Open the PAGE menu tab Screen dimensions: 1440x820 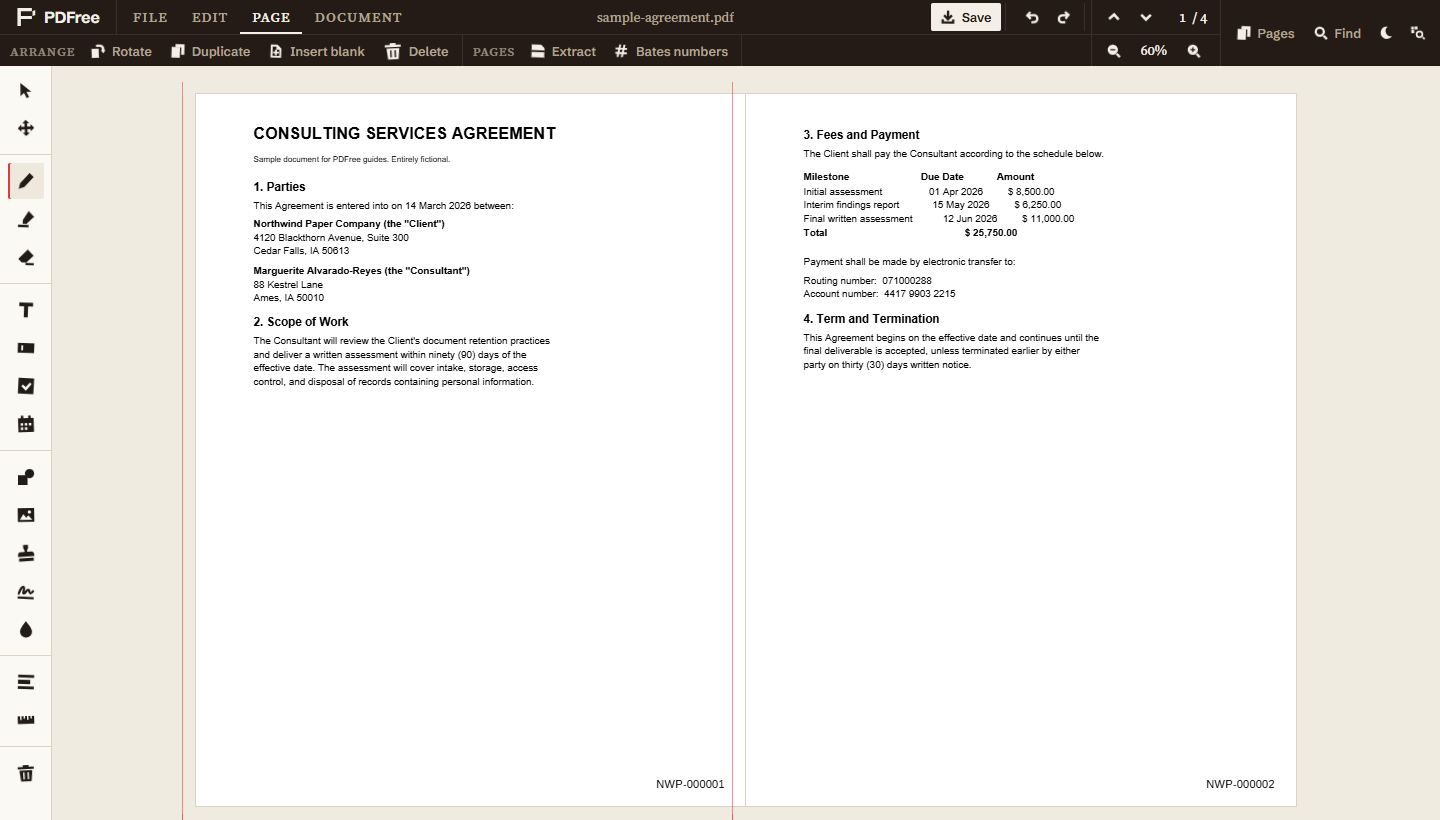271,17
